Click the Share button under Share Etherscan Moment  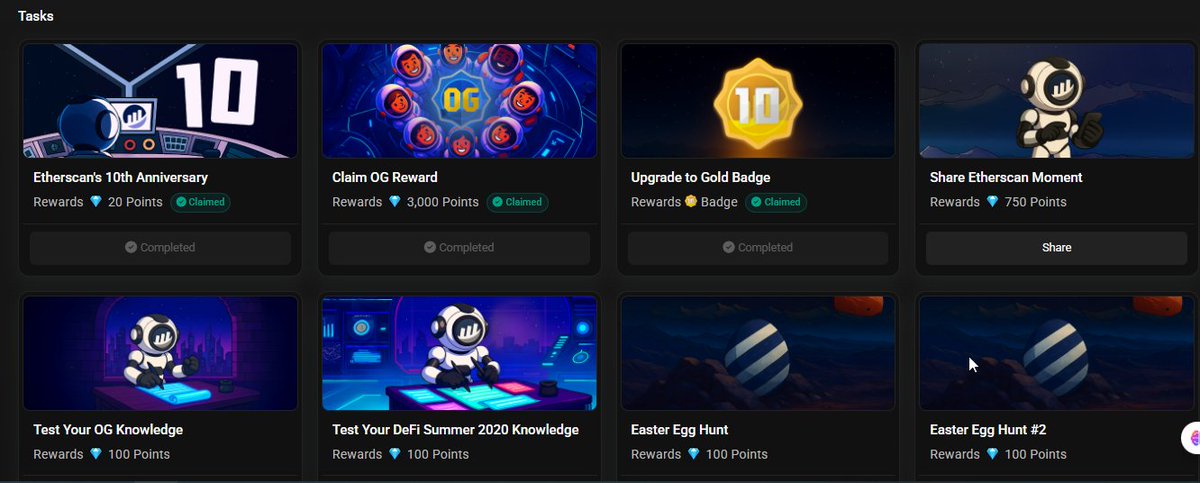1056,248
